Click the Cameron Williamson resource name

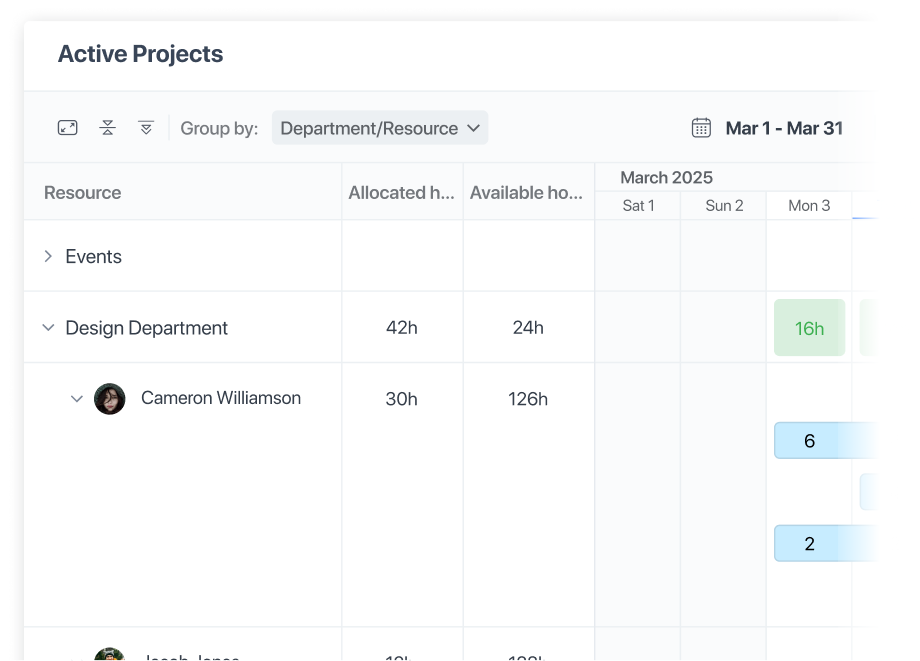click(x=221, y=398)
